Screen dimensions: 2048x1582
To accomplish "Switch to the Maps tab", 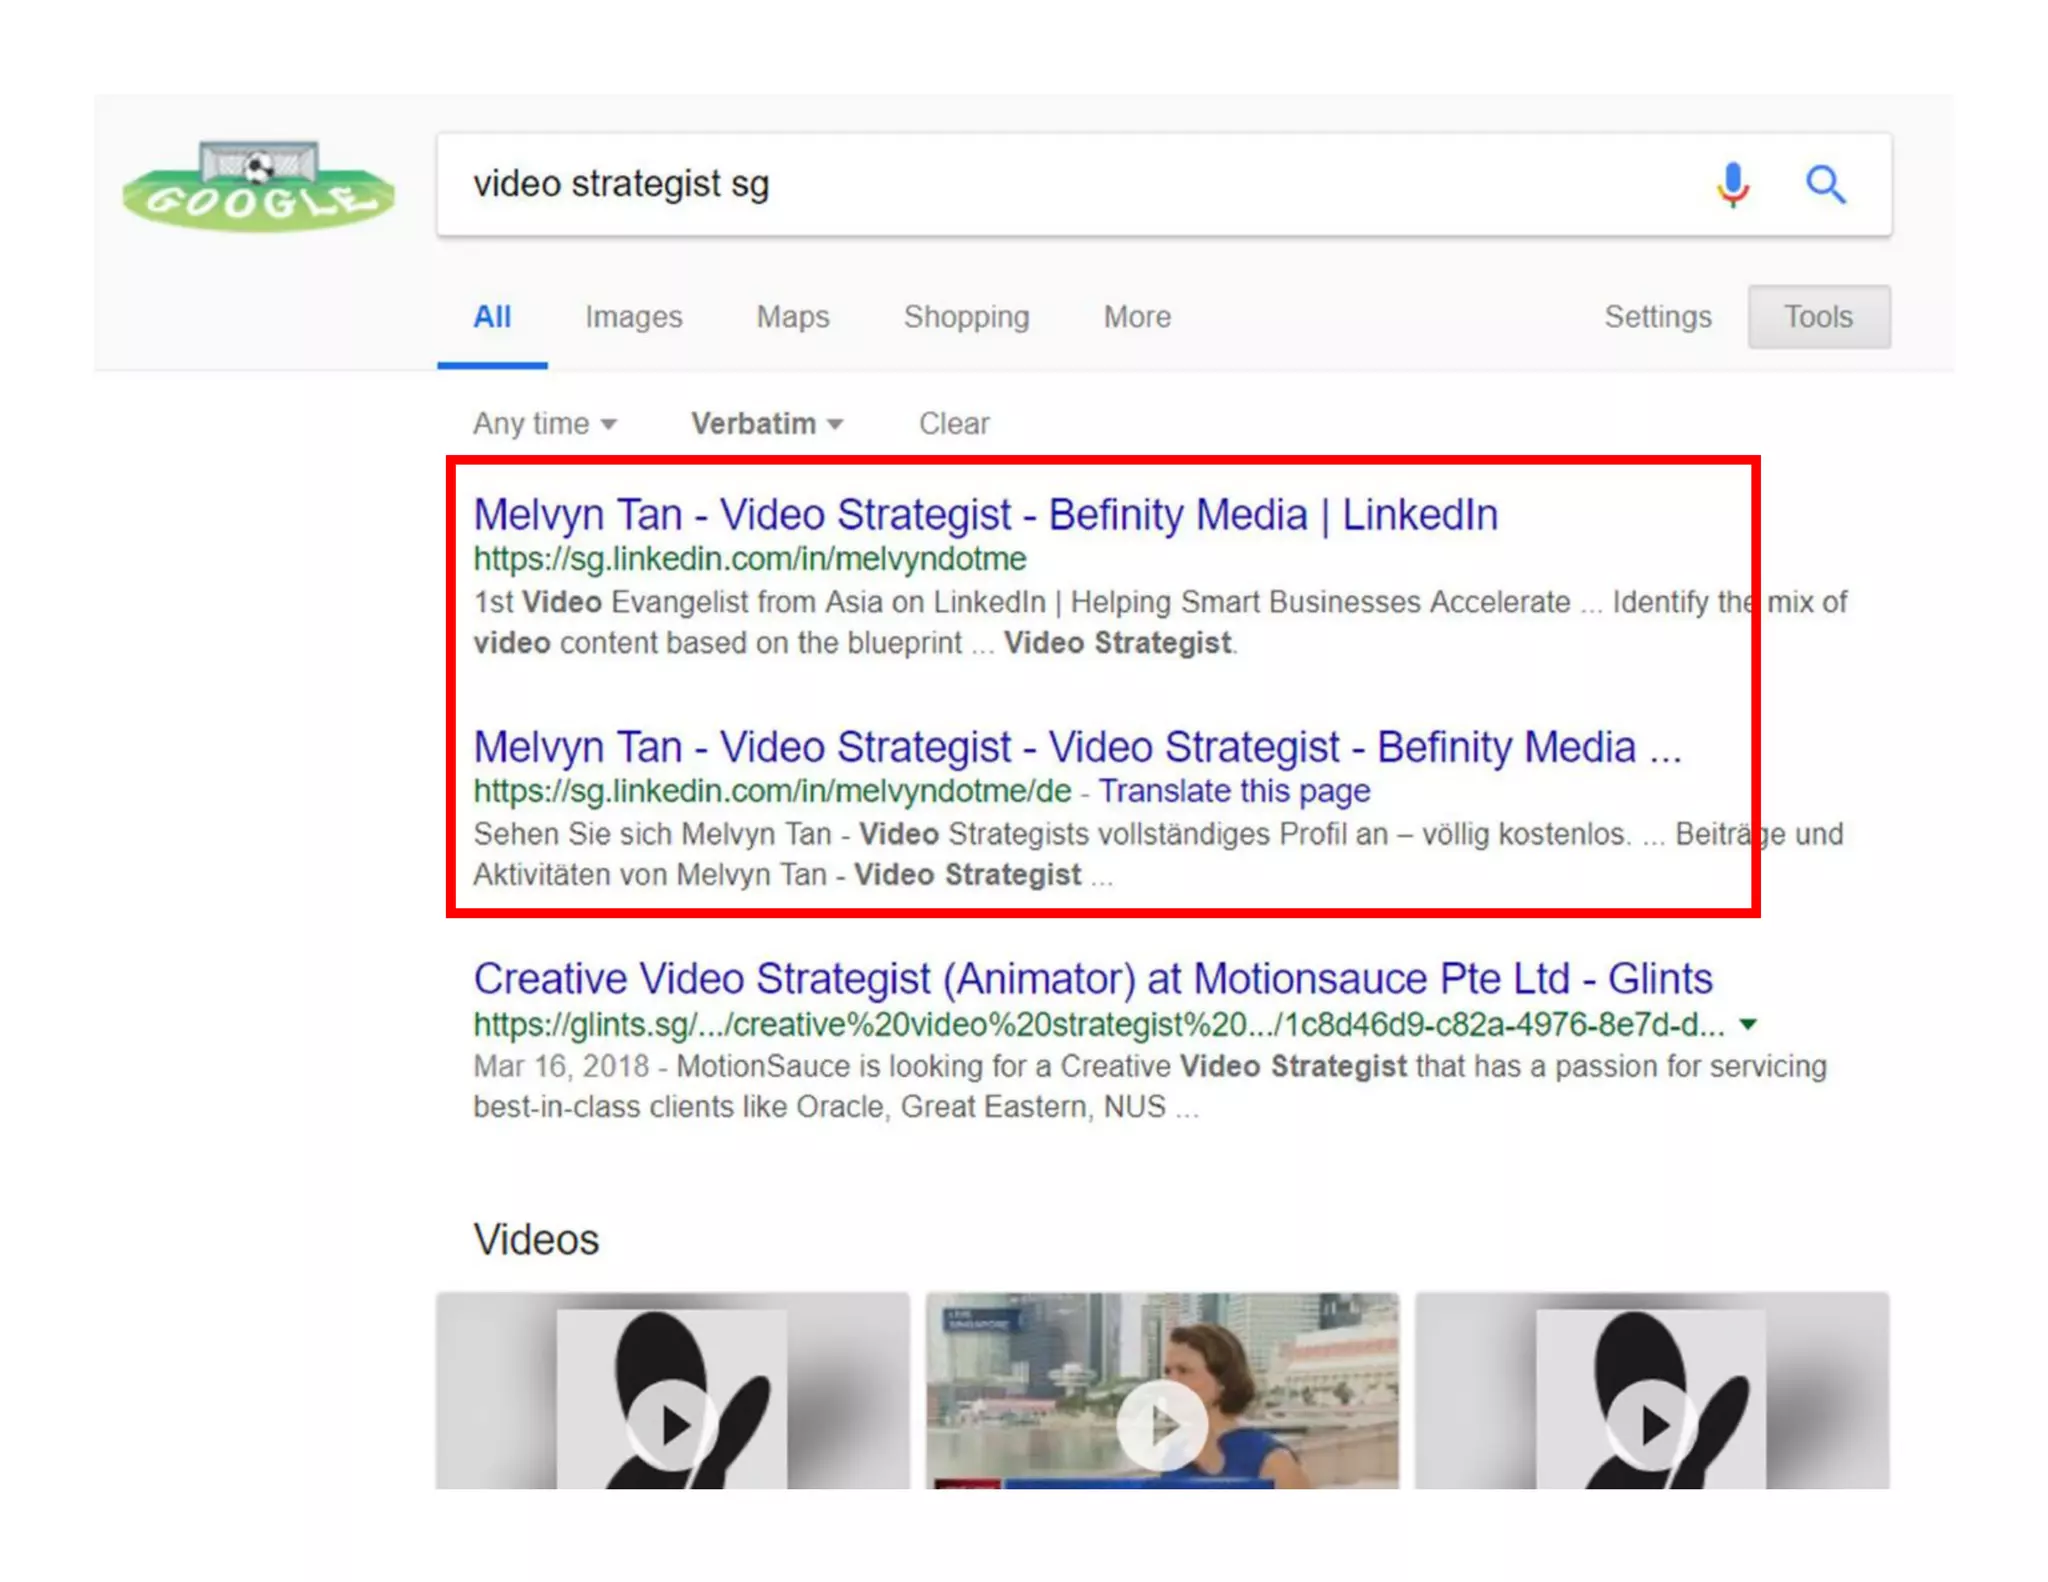I will [792, 317].
